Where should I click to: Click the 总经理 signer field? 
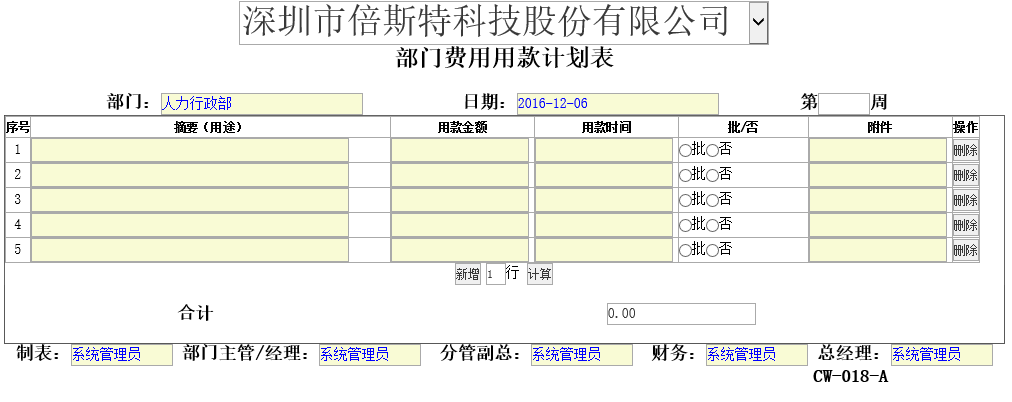click(x=942, y=355)
